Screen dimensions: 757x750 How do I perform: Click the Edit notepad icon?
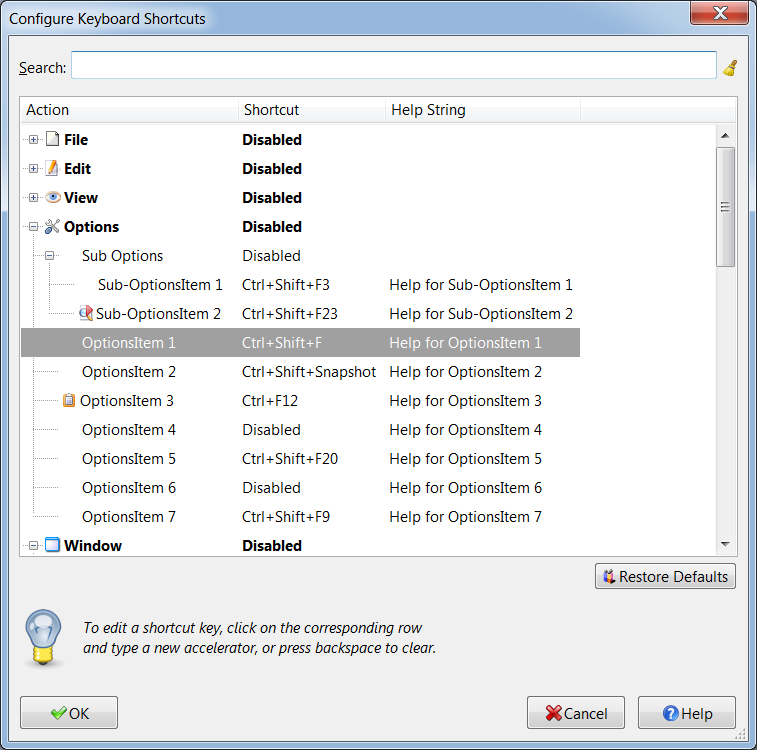click(x=53, y=169)
